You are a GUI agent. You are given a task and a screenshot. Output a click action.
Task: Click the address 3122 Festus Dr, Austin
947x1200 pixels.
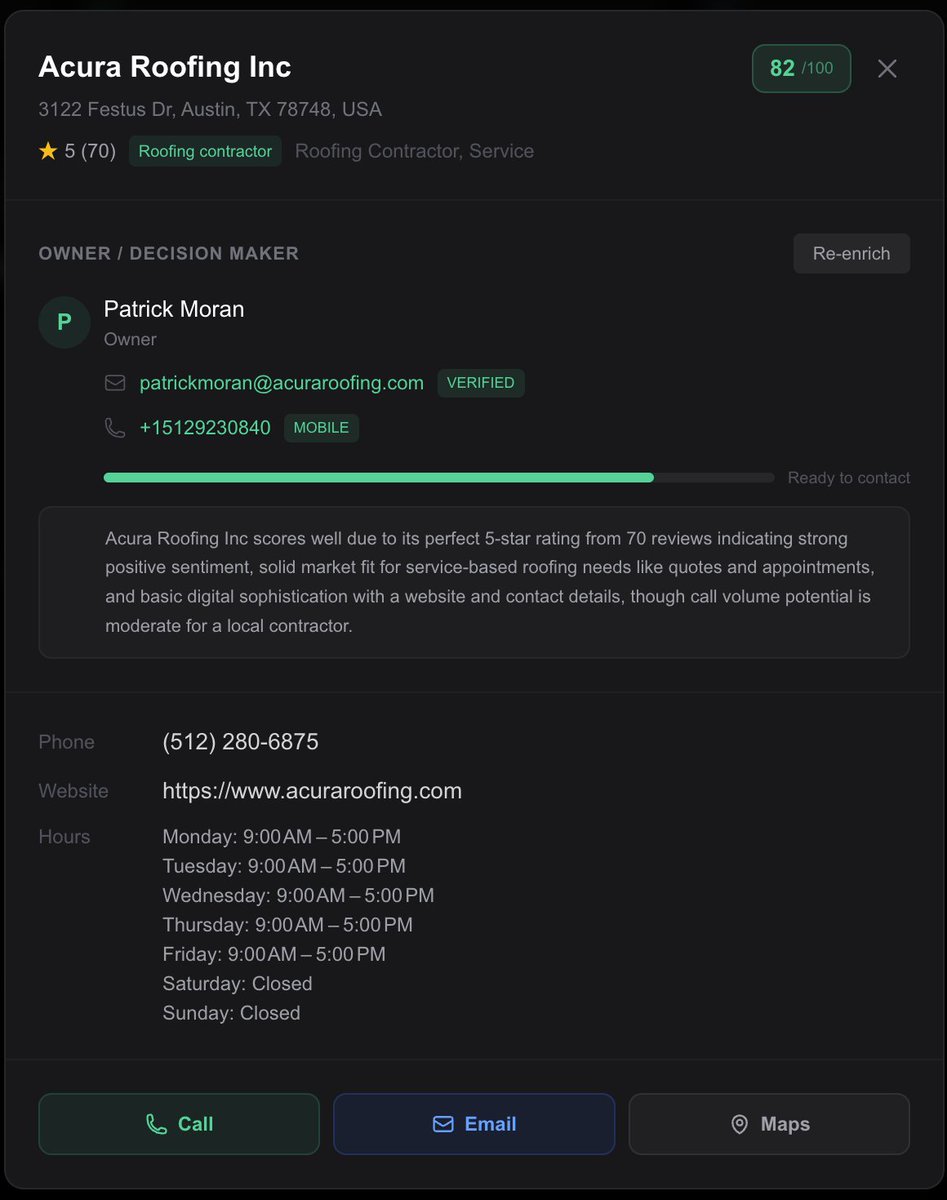(x=210, y=109)
